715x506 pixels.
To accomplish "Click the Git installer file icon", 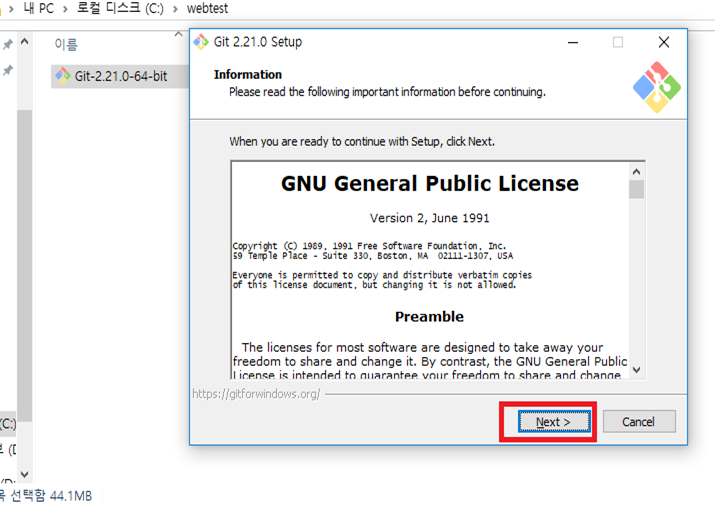I will point(62,75).
